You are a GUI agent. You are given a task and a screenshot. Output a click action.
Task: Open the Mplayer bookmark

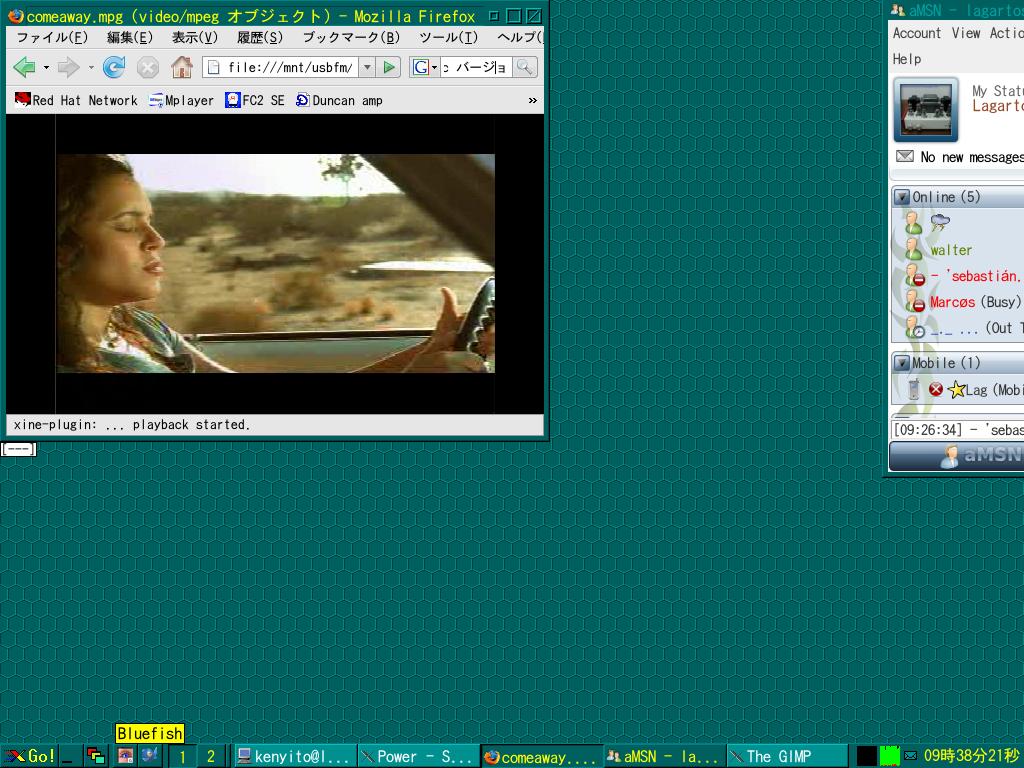tap(181, 100)
